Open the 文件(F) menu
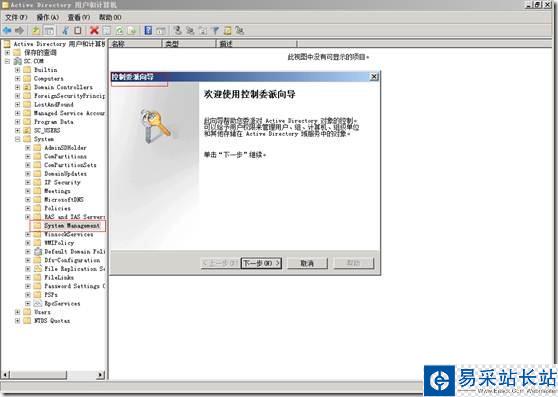This screenshot has height=397, width=558. pyautogui.click(x=16, y=17)
